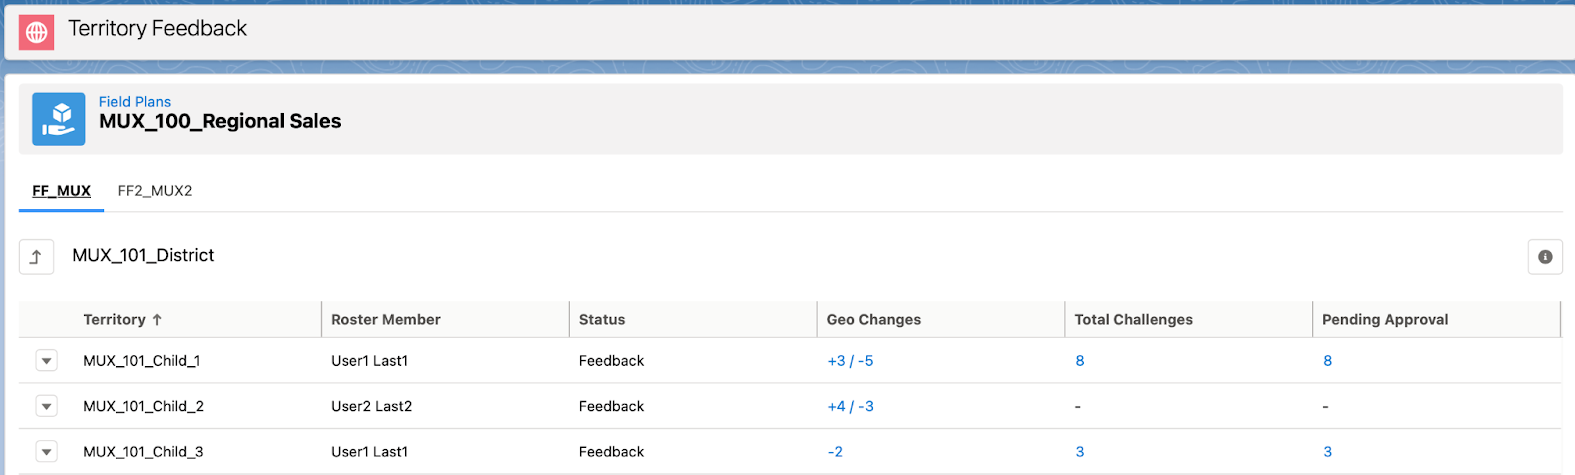
Task: View pending approval 3 for Child_3
Action: click(x=1327, y=452)
